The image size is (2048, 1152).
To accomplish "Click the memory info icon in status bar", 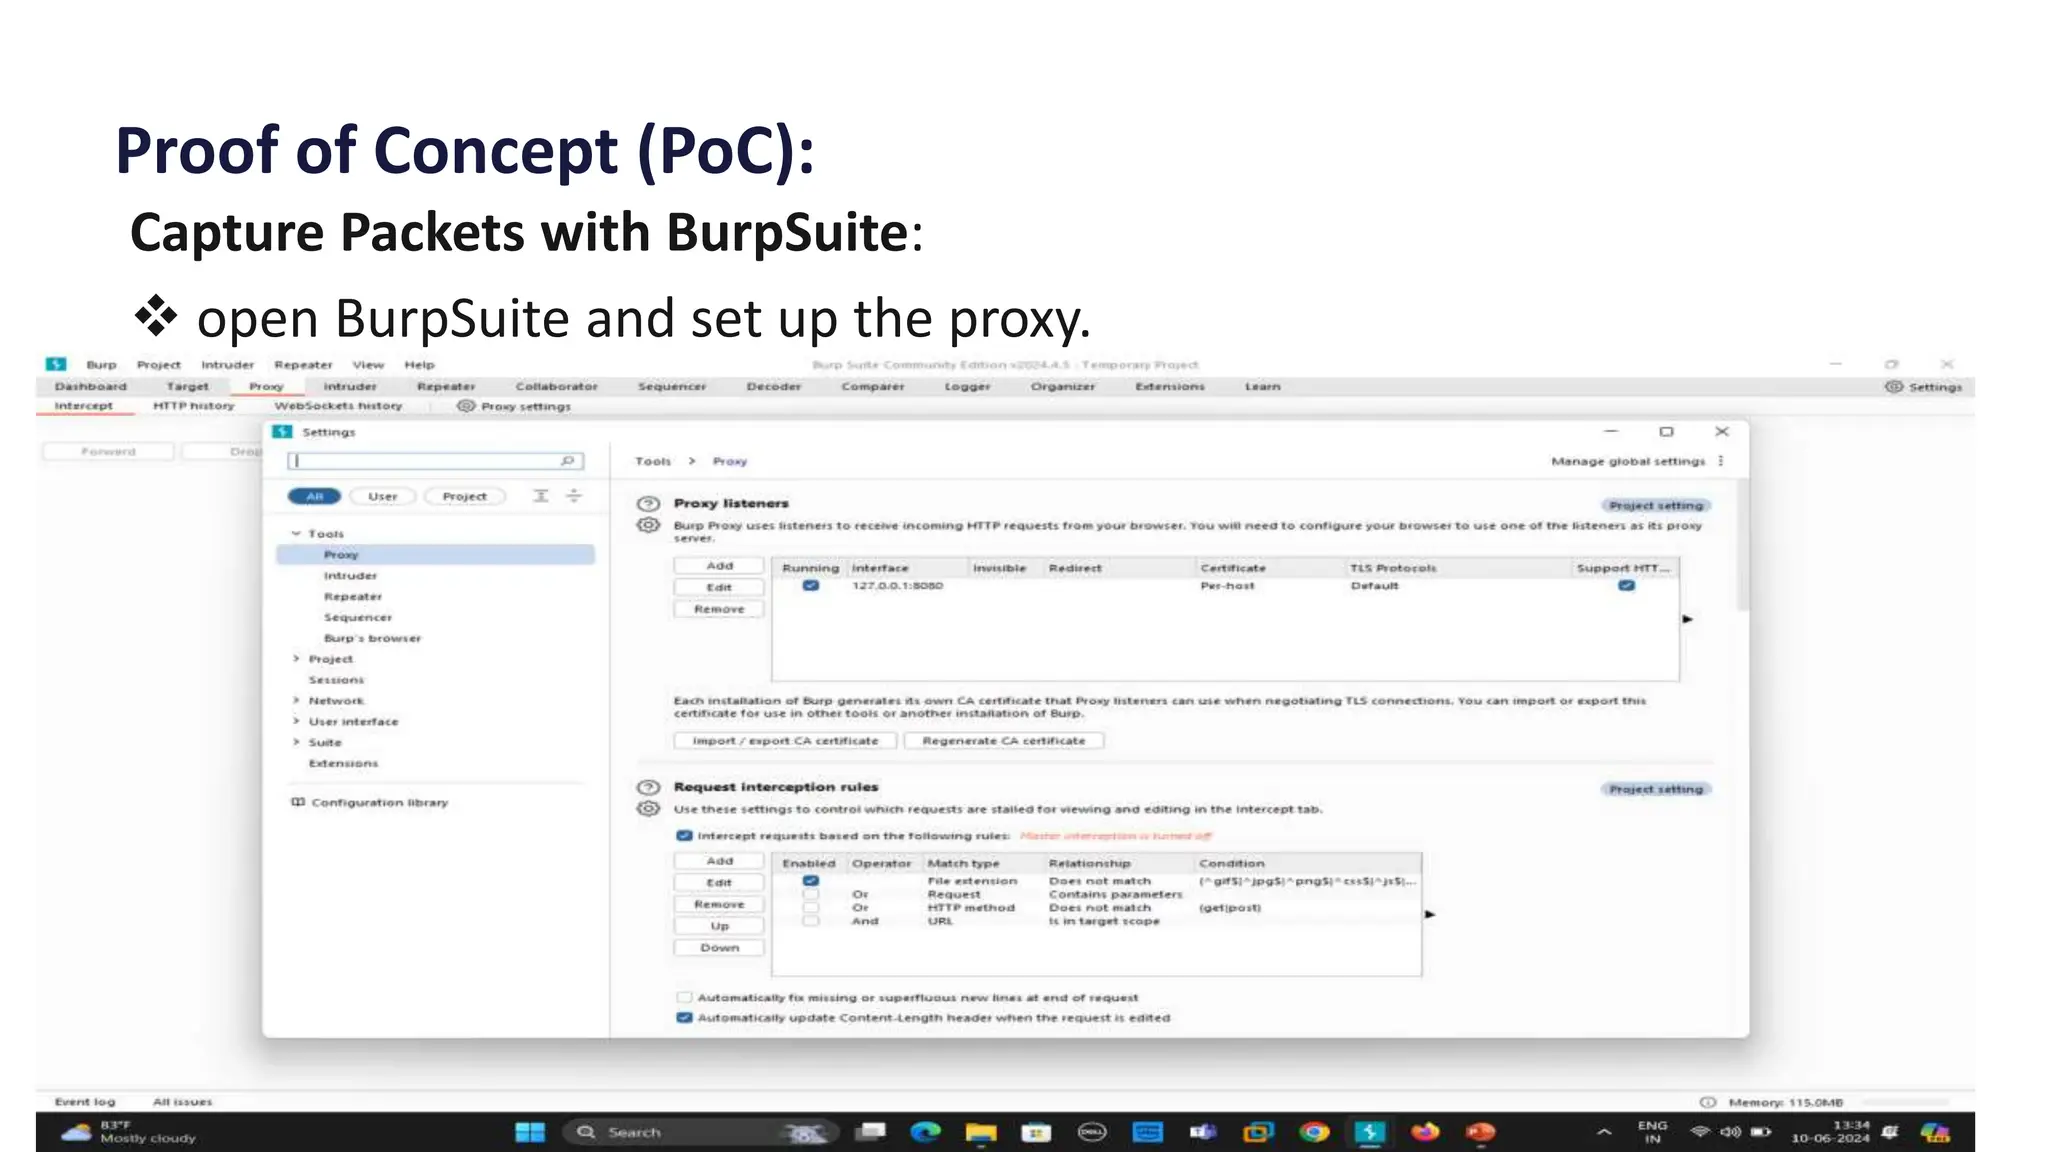I will pyautogui.click(x=1708, y=1102).
